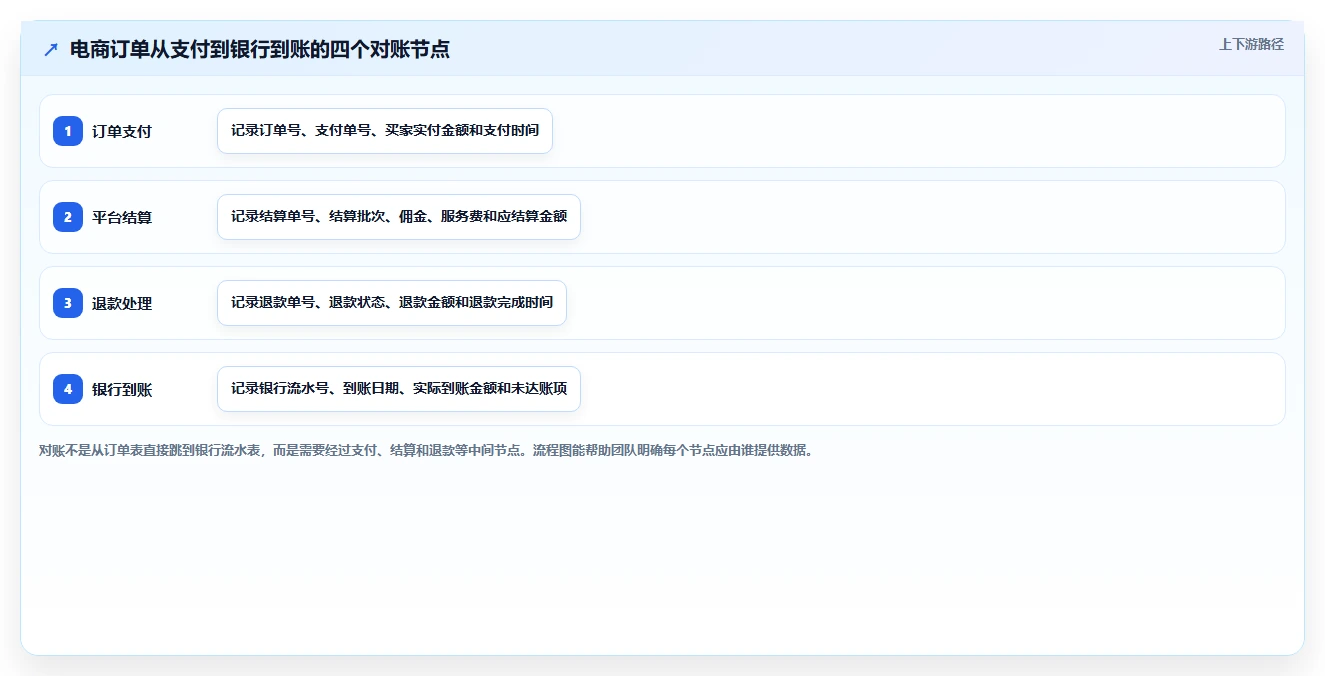Open the 记录结算单号、结算批次 detail box
The width and height of the screenshot is (1325, 676).
(399, 217)
